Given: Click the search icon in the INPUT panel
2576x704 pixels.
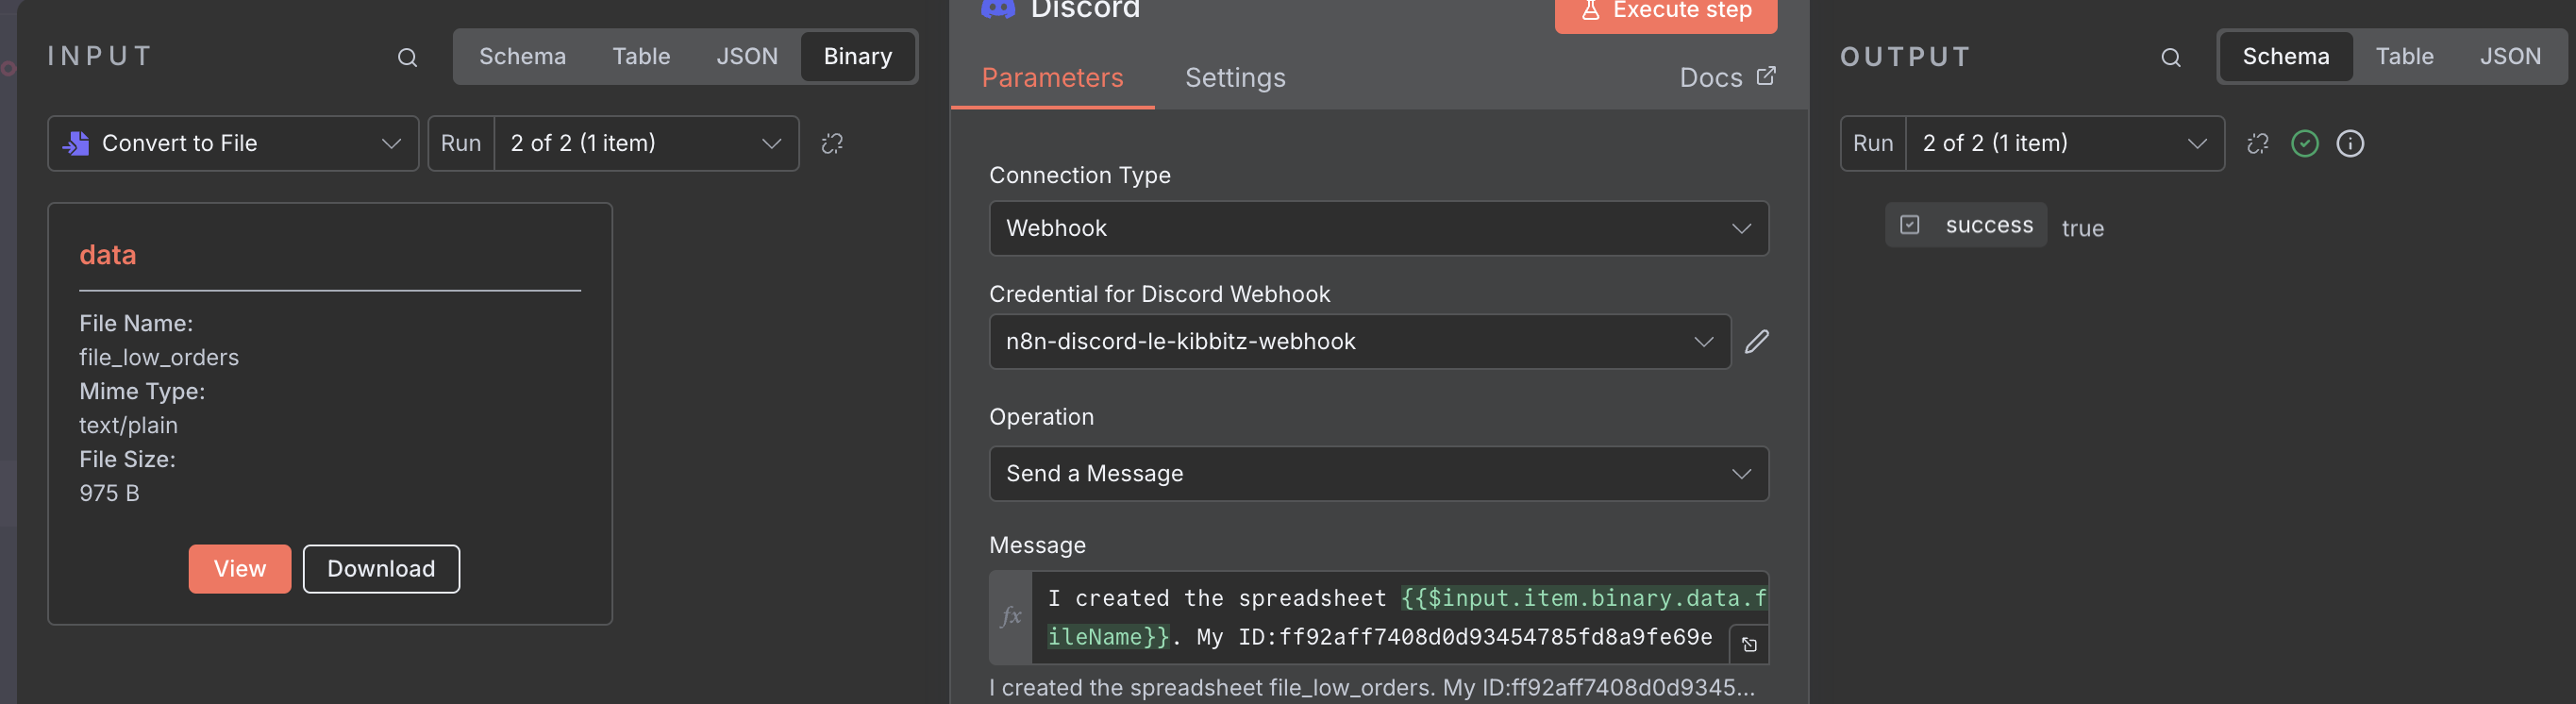Looking at the screenshot, I should pyautogui.click(x=407, y=58).
